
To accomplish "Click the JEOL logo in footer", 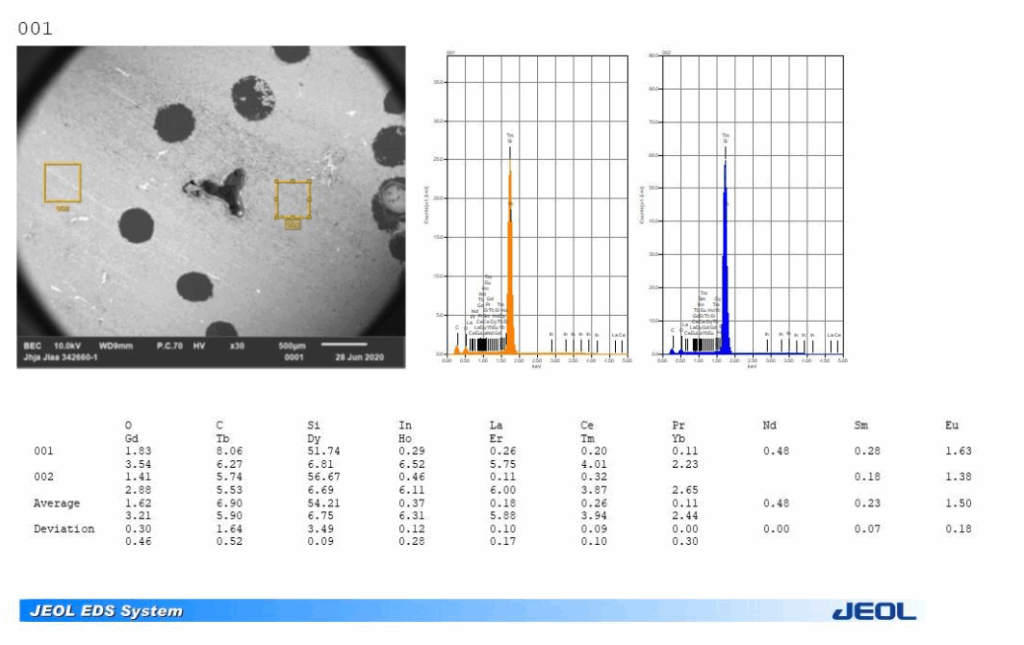I will [873, 610].
